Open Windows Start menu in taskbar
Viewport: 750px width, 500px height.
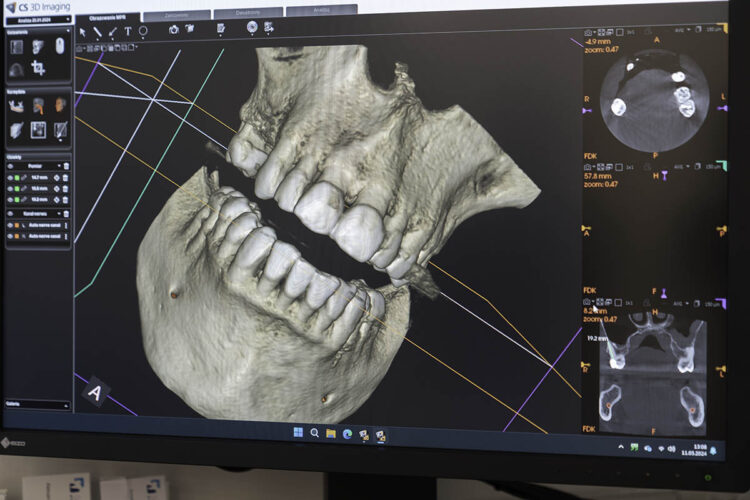click(x=297, y=433)
